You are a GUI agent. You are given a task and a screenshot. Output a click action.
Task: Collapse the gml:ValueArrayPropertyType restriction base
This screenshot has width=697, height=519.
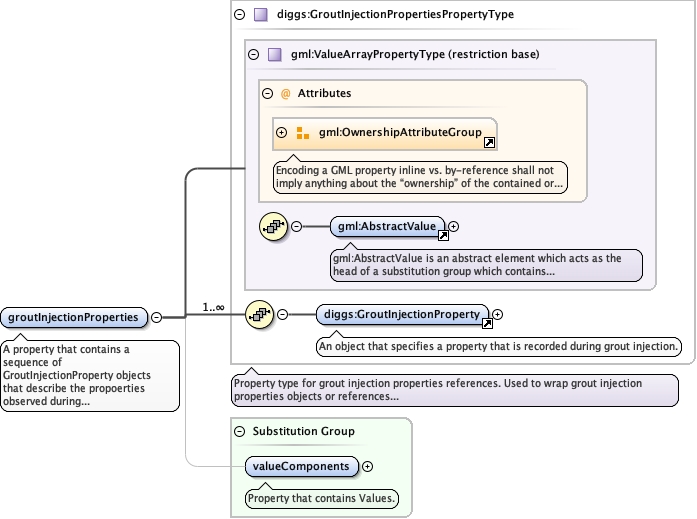point(253,55)
